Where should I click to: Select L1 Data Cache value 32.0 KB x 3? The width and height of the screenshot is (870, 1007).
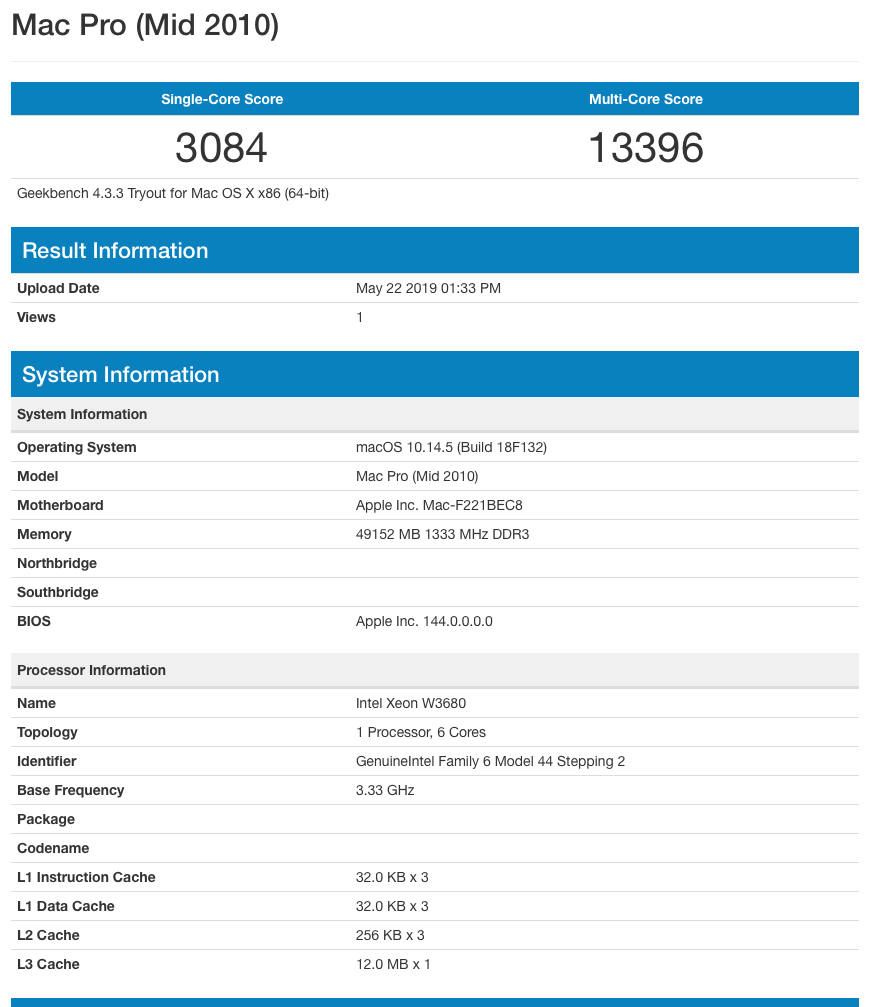[x=392, y=906]
